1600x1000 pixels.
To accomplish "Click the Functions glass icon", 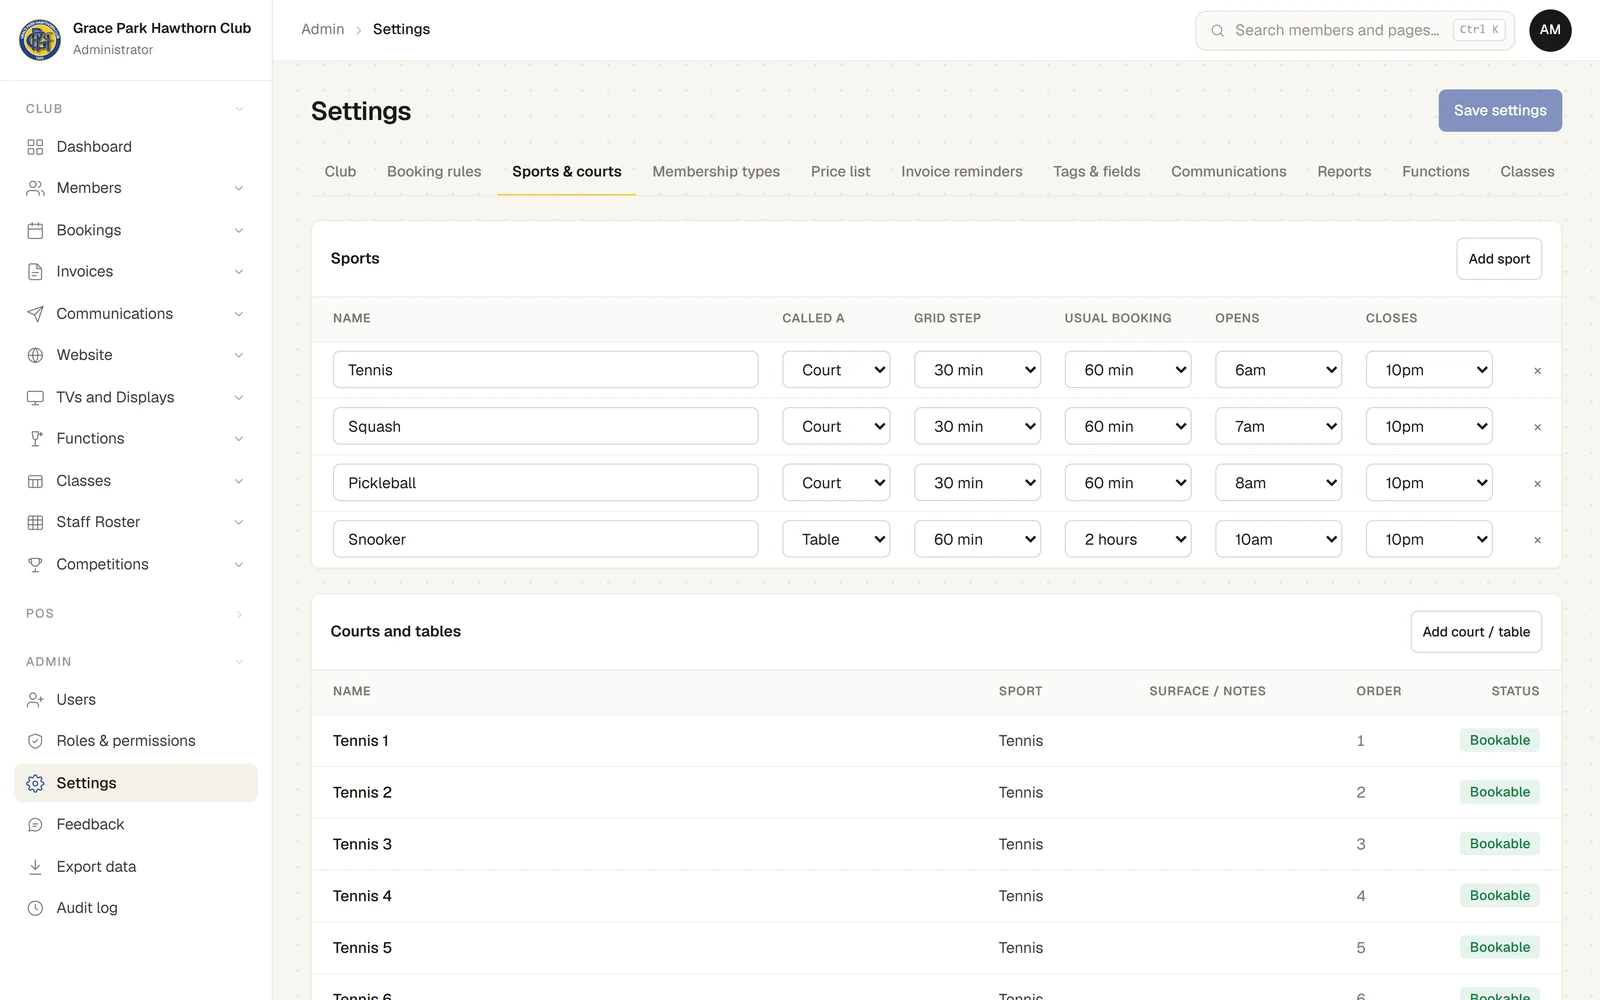I will pos(35,439).
